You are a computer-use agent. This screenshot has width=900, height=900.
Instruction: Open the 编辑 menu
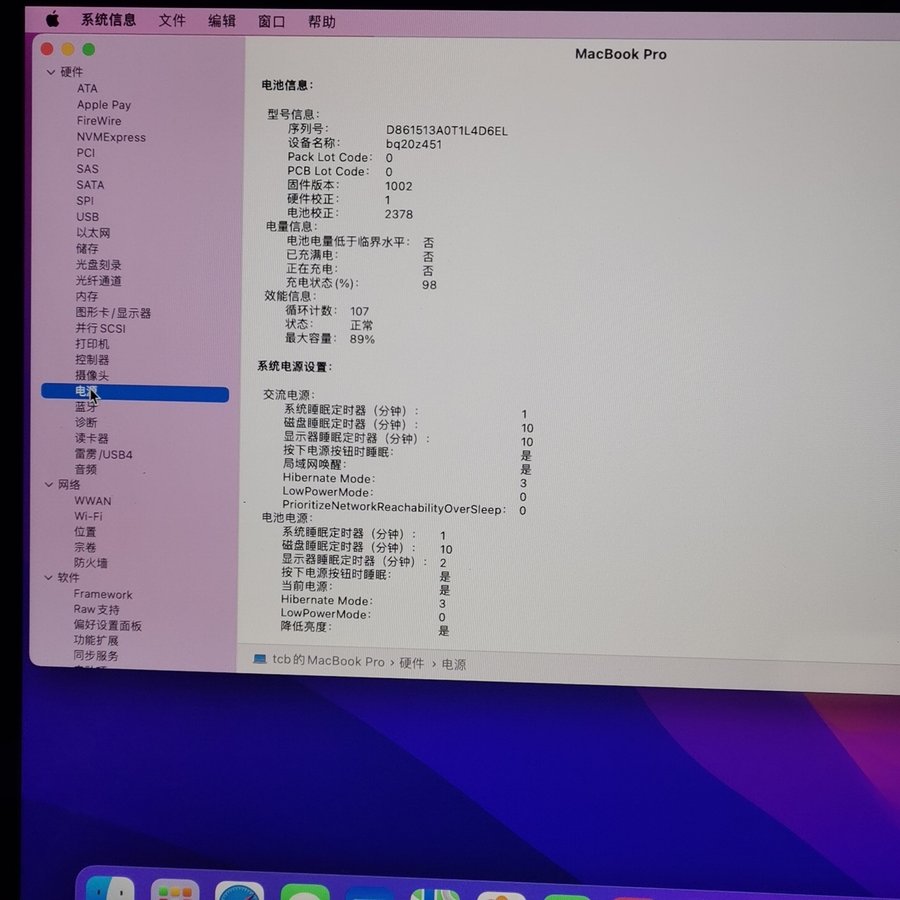pos(222,21)
